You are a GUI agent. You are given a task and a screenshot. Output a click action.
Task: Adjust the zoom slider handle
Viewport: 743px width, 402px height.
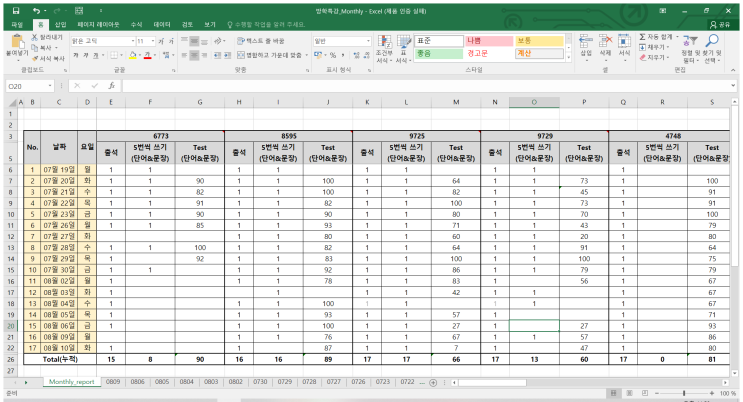(x=684, y=393)
